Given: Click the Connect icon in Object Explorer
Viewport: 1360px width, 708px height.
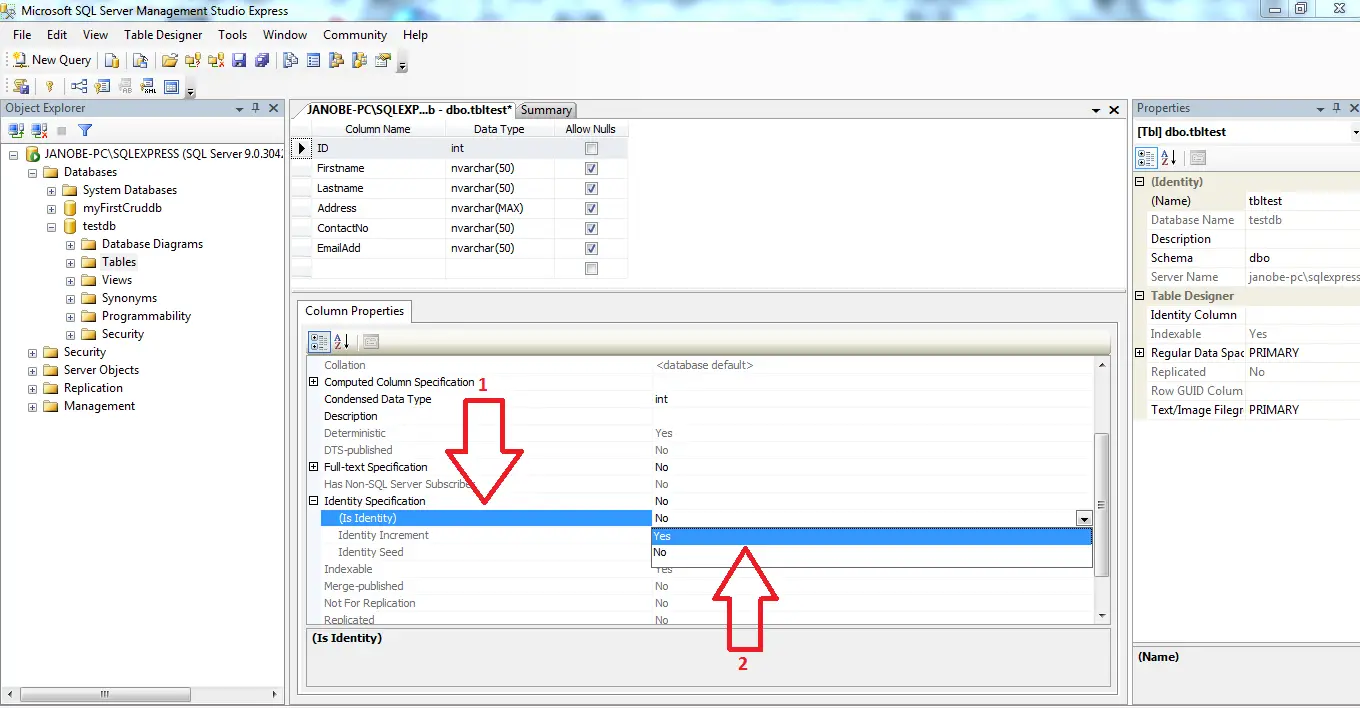Looking at the screenshot, I should 16,130.
